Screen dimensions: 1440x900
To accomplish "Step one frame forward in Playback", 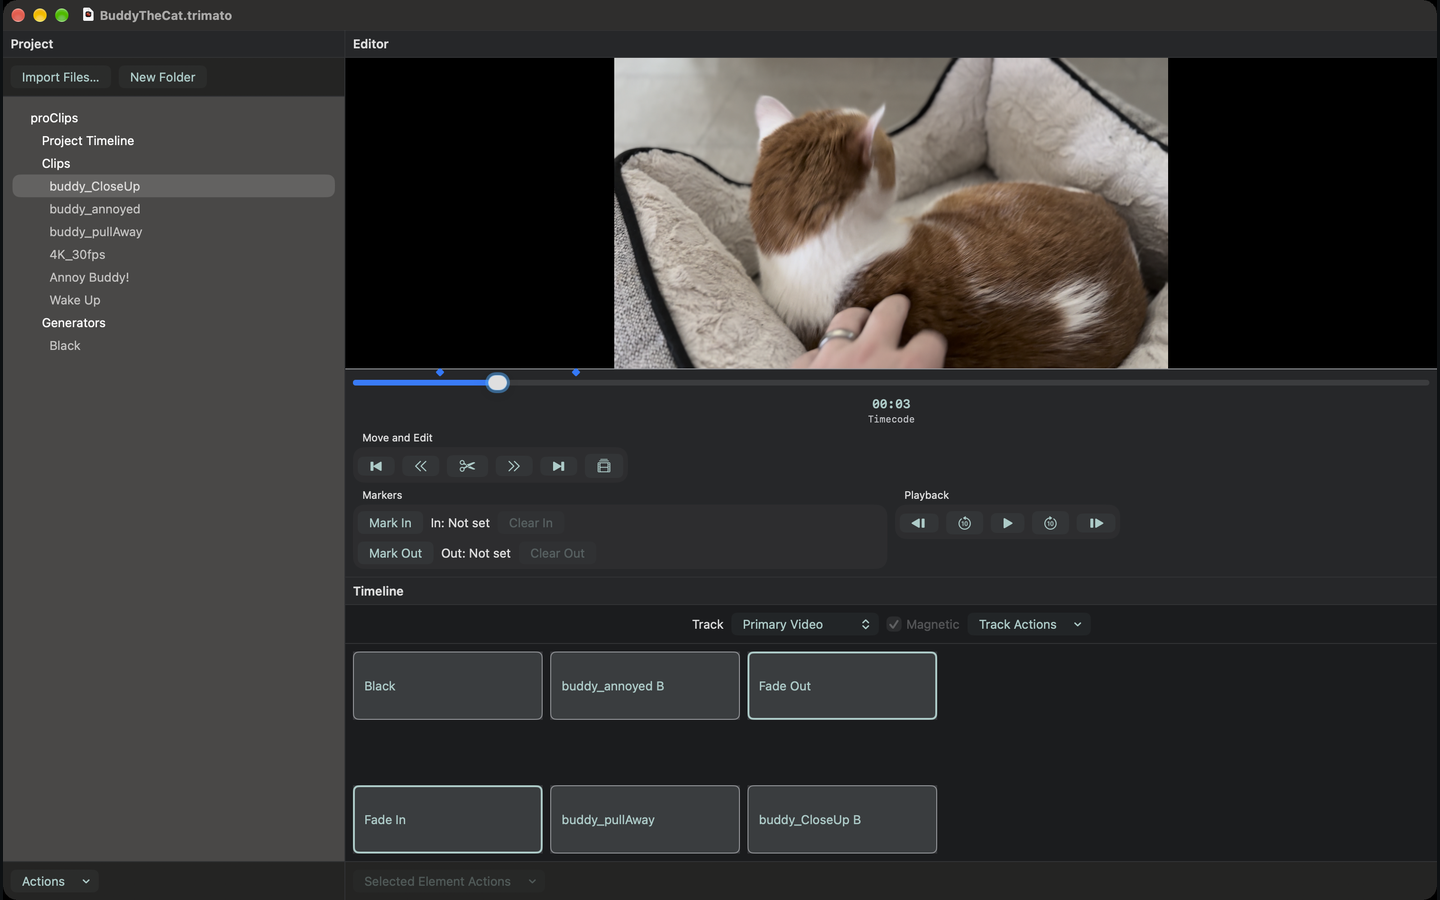I will click(1096, 523).
